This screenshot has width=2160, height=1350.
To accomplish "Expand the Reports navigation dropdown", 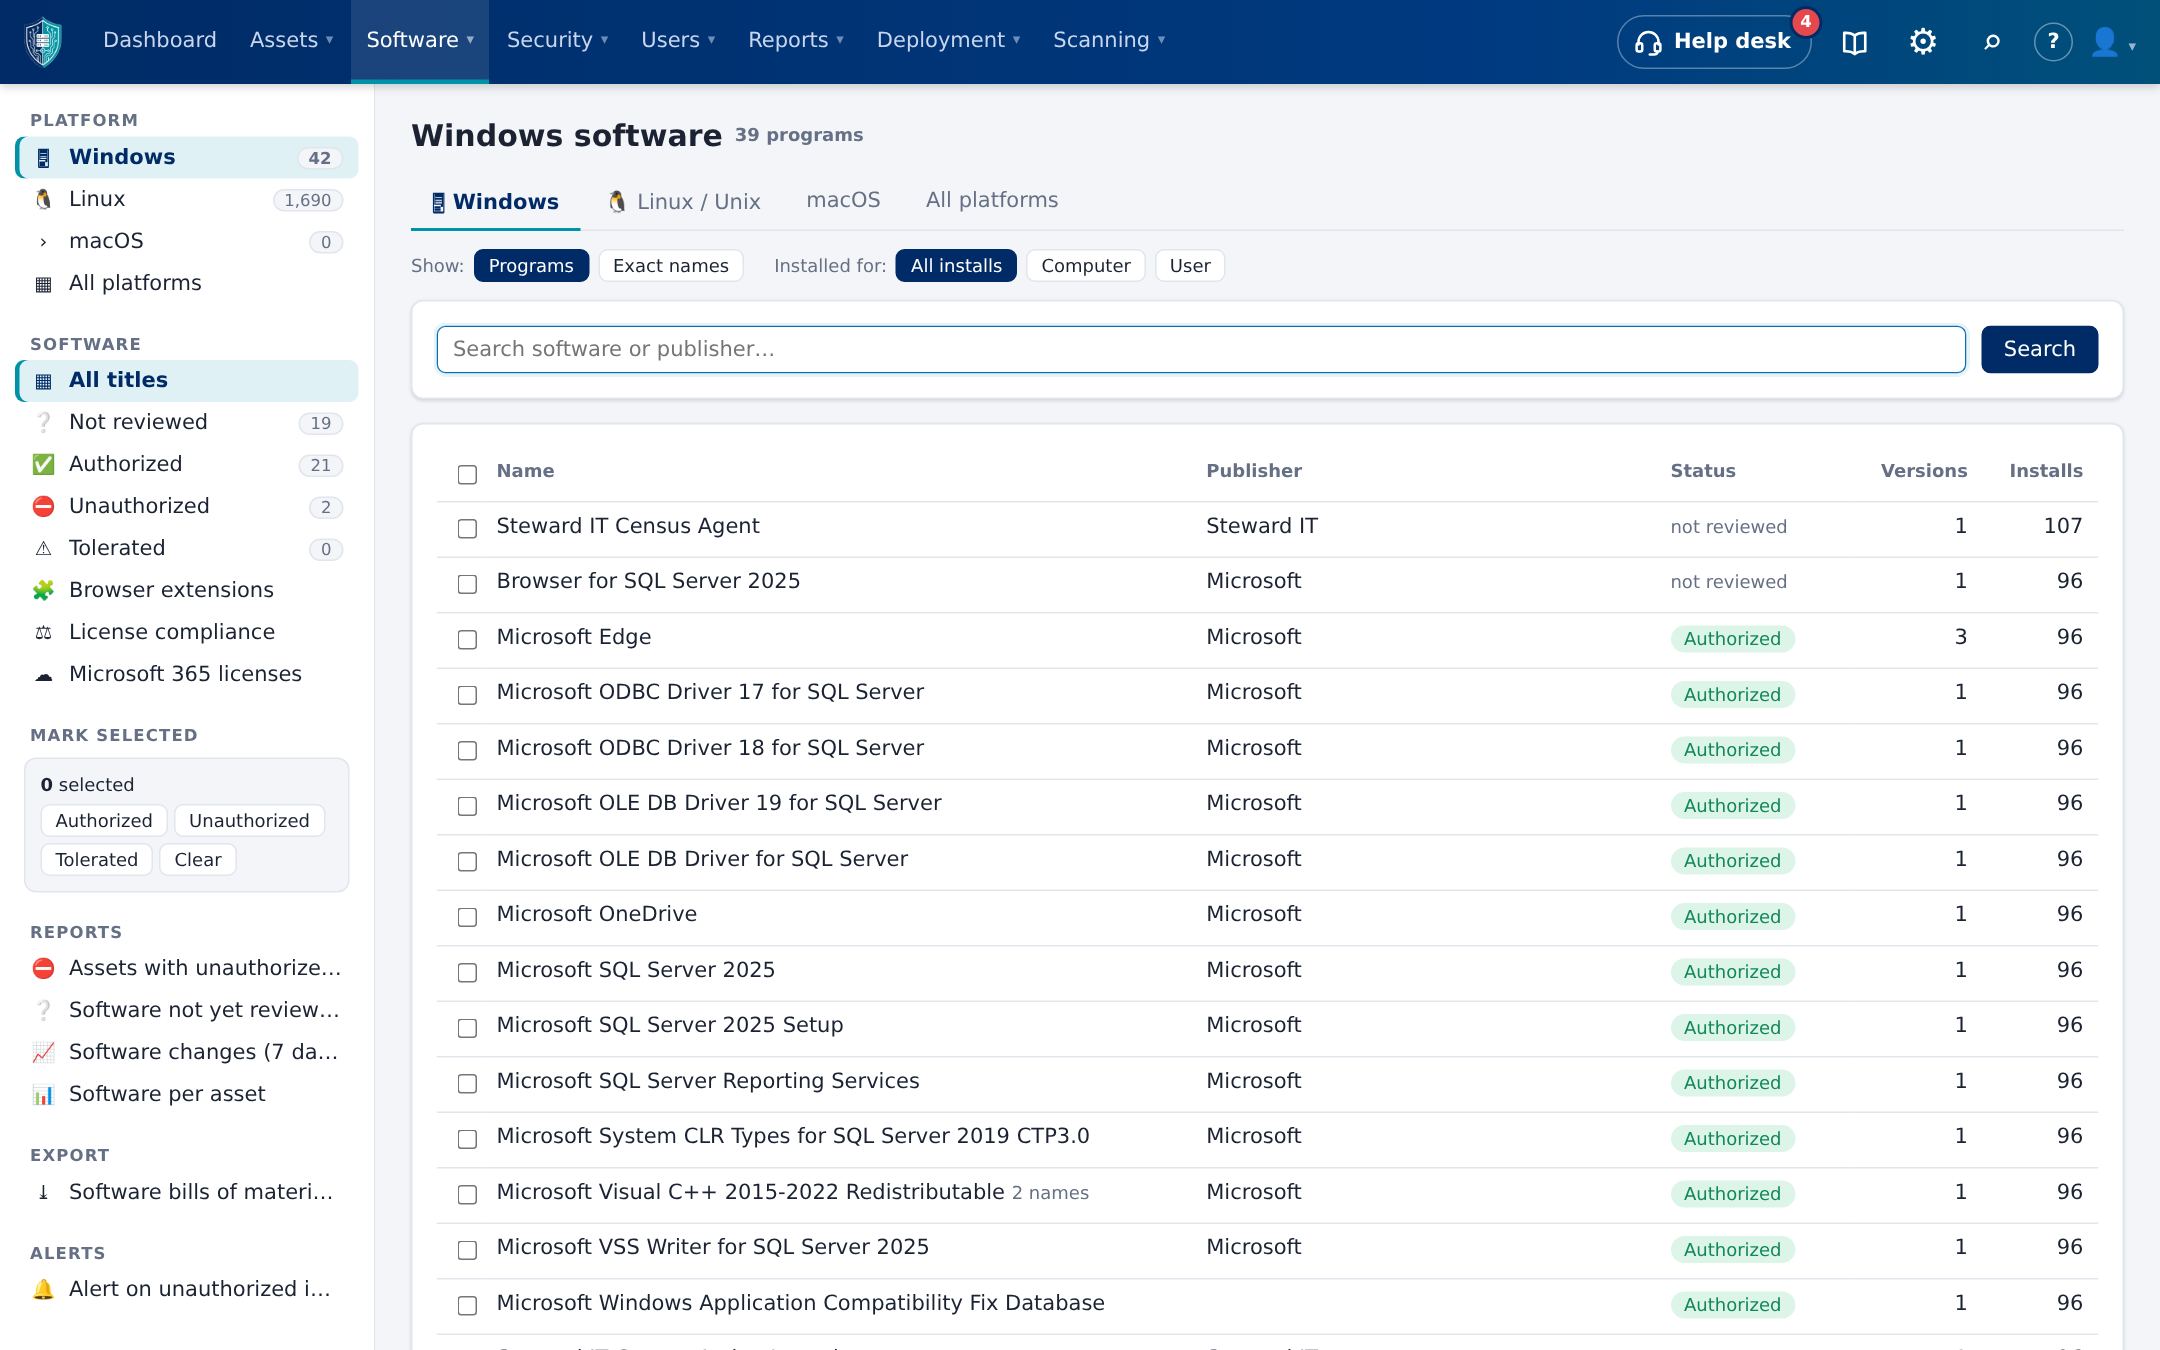I will click(x=796, y=40).
